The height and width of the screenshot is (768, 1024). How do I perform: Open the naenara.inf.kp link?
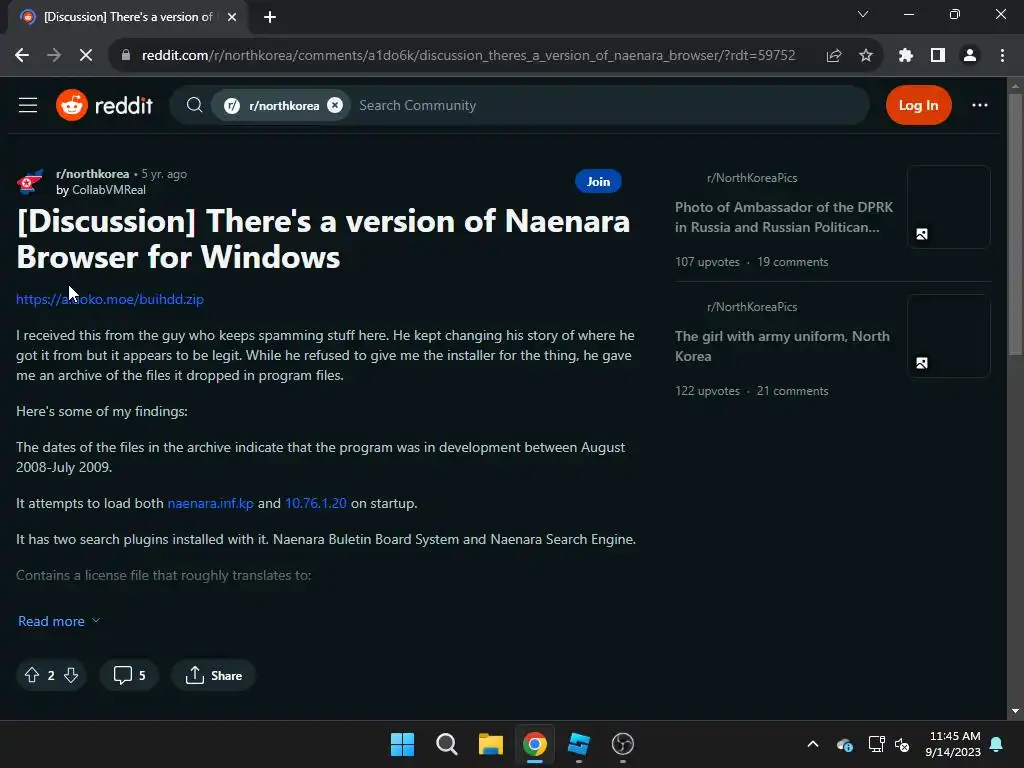coord(210,504)
